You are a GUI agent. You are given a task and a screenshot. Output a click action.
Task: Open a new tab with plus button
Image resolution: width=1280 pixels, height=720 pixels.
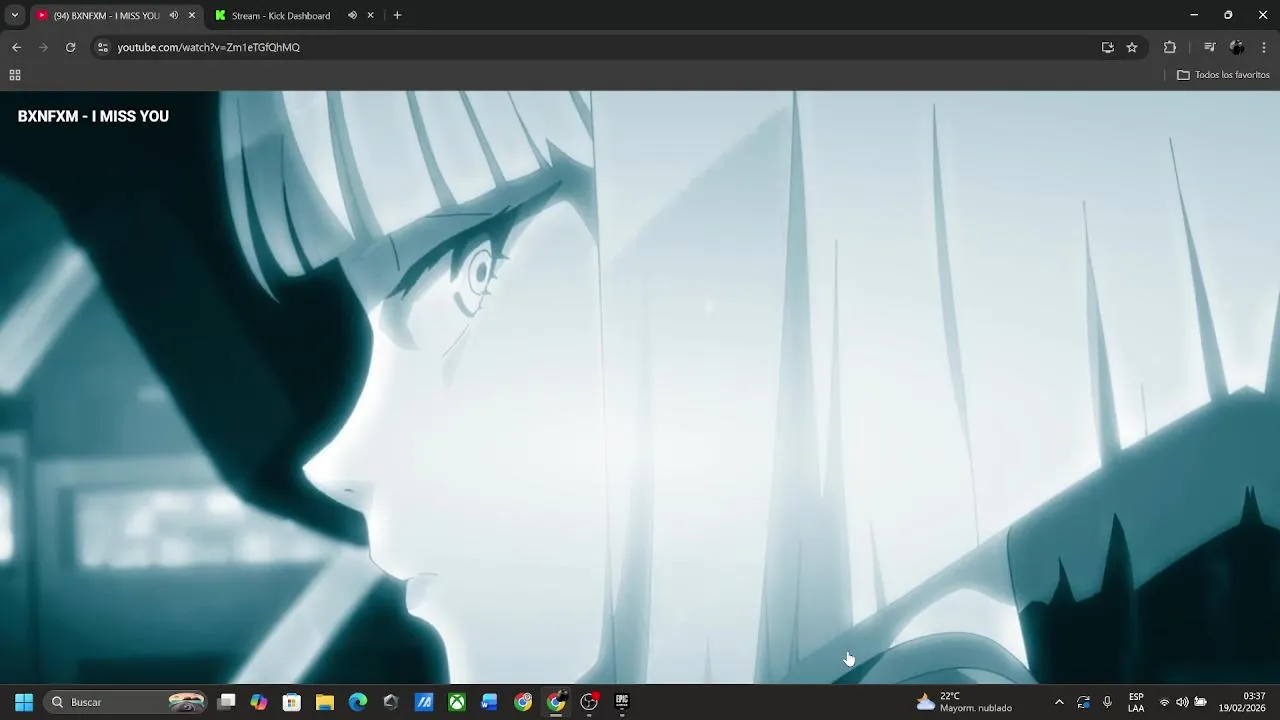click(397, 15)
